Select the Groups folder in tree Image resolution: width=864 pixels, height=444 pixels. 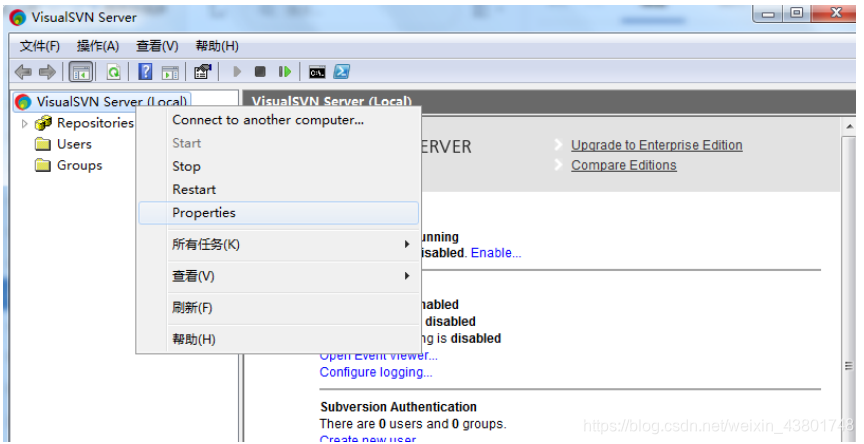coord(69,165)
